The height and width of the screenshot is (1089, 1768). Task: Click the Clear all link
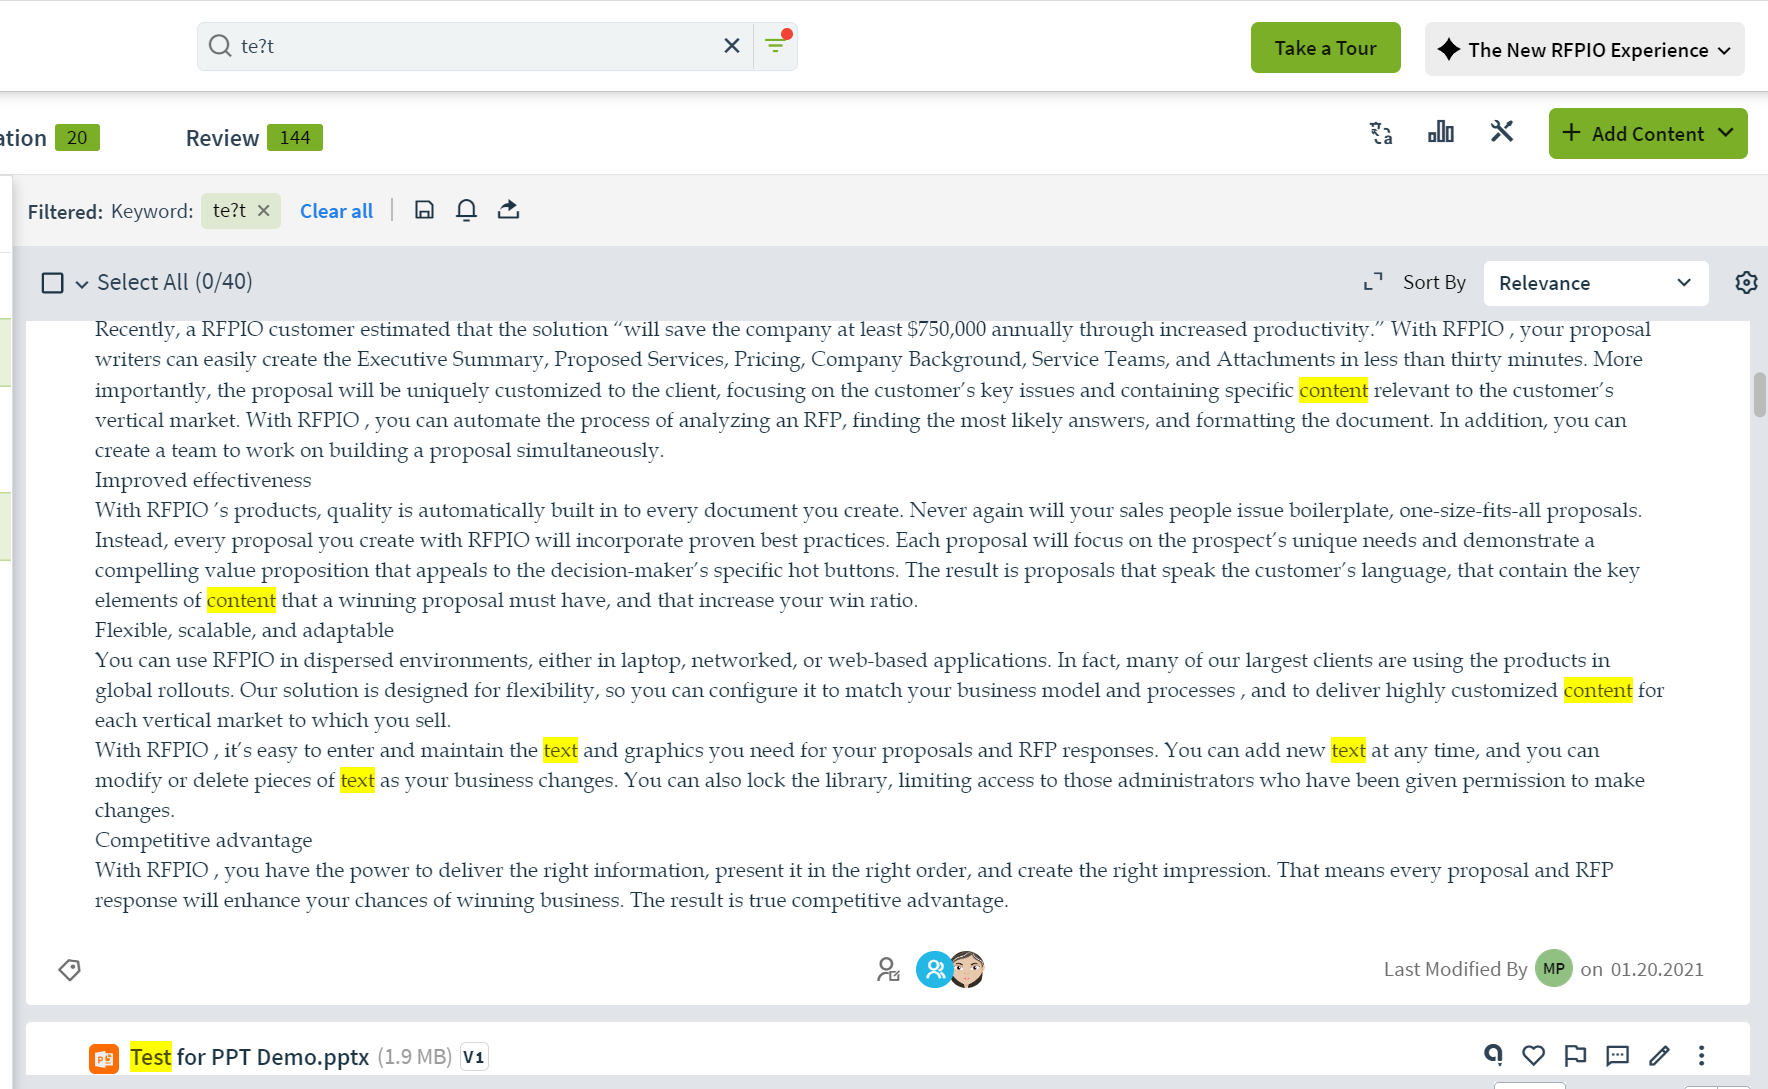[336, 211]
